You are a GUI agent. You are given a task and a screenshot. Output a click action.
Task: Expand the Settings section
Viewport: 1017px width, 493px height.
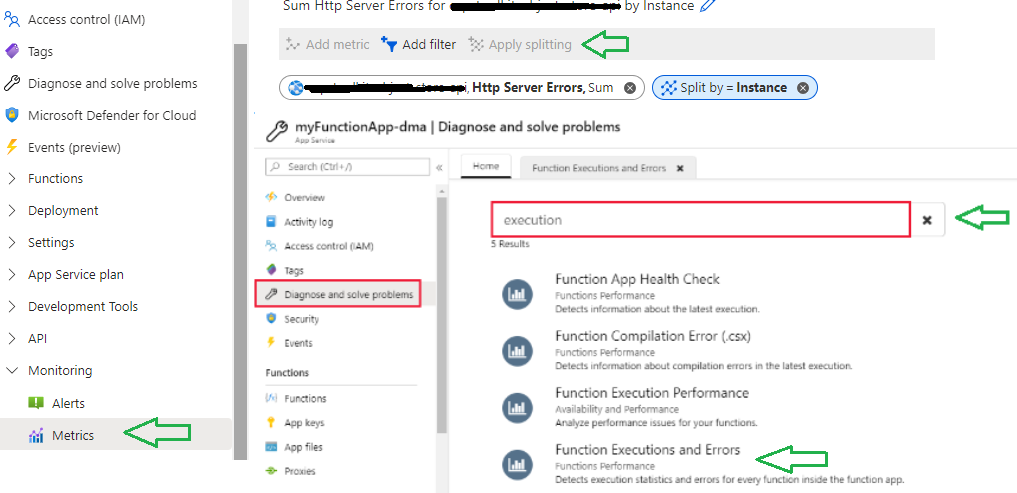tap(12, 243)
